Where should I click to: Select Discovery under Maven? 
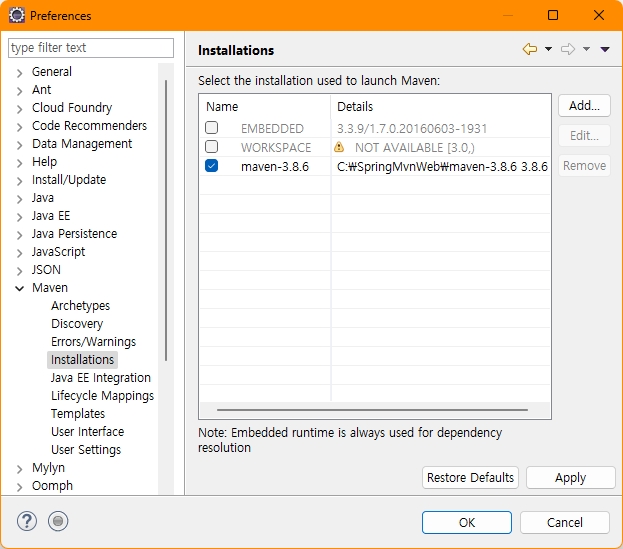pyautogui.click(x=77, y=323)
